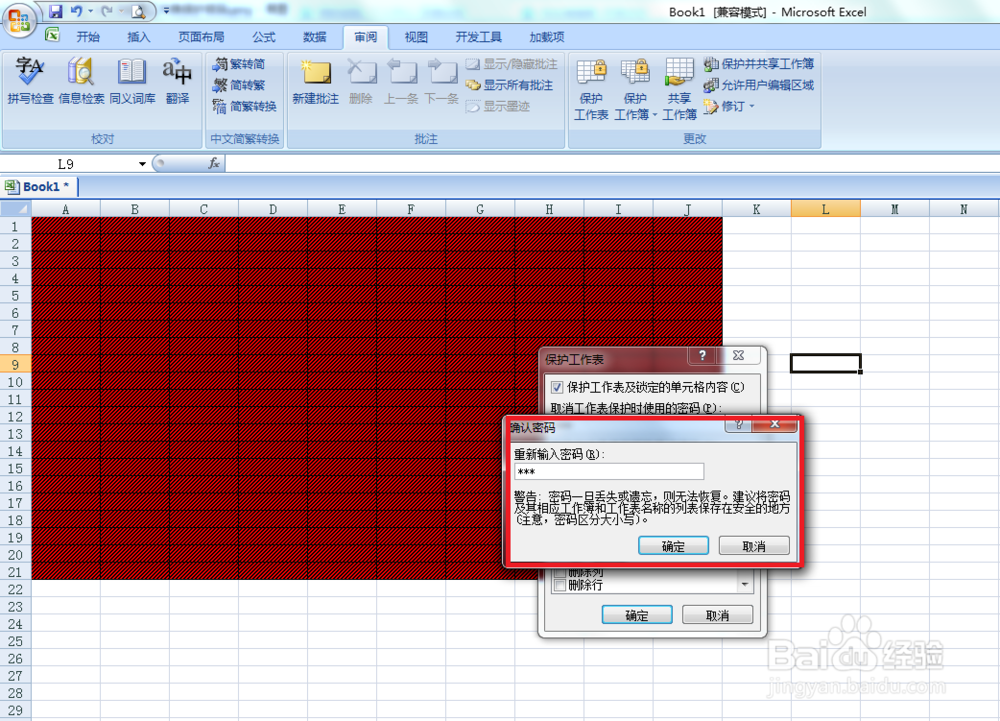Viewport: 1000px width, 721px height.
Task: Open the Translate tool (翻译)
Action: (177, 81)
